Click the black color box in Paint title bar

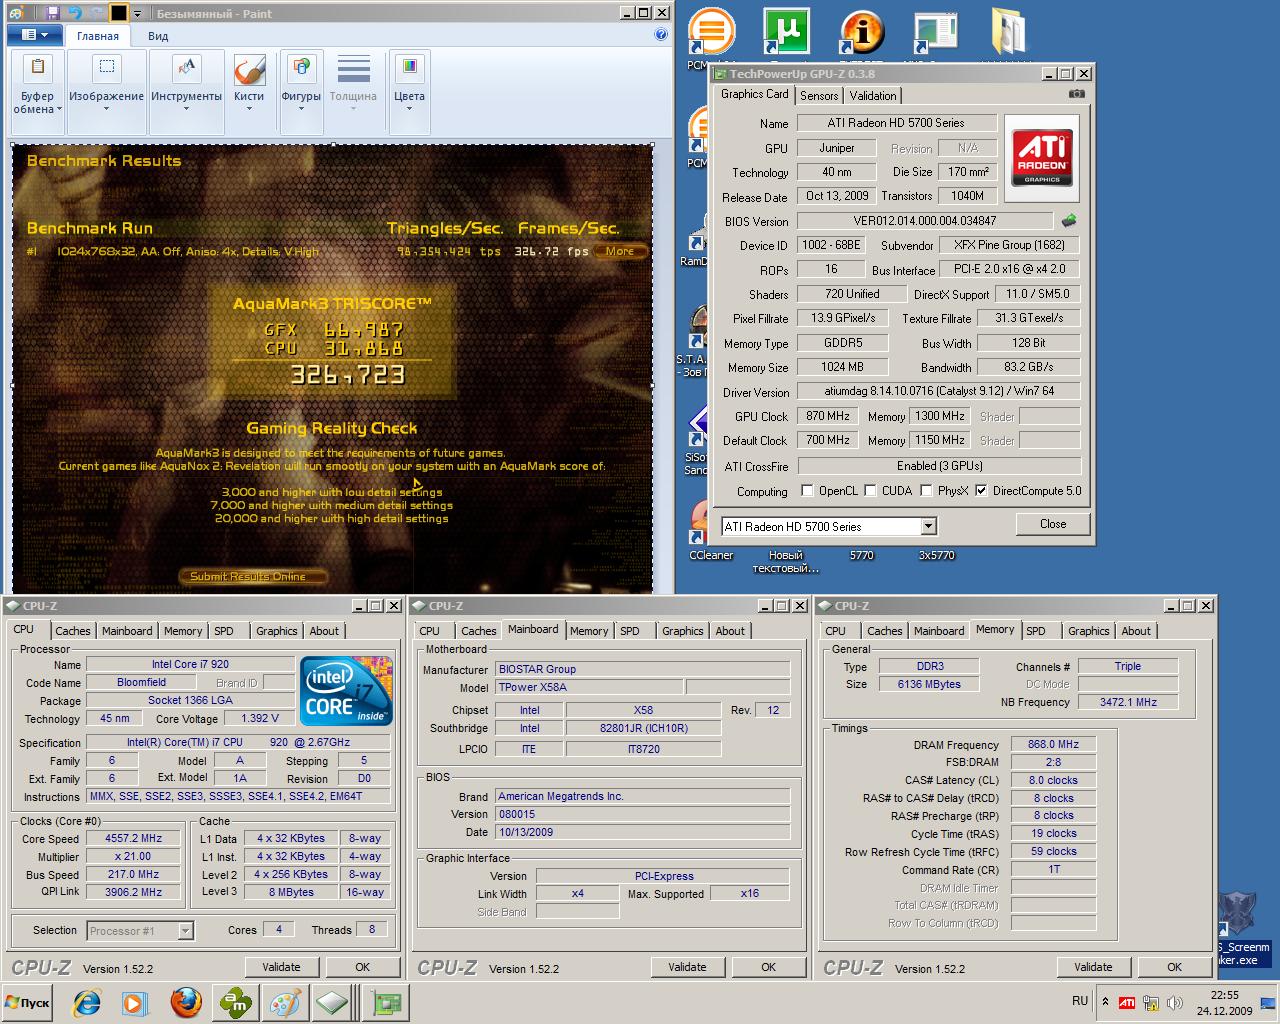(118, 13)
